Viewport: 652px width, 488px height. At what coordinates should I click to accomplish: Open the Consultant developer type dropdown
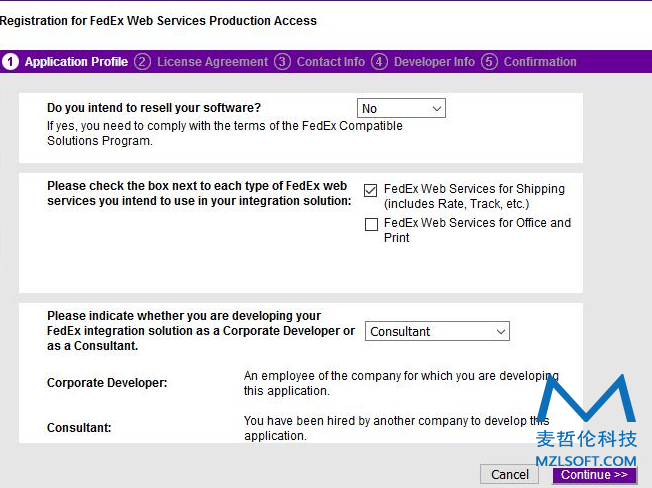(437, 331)
